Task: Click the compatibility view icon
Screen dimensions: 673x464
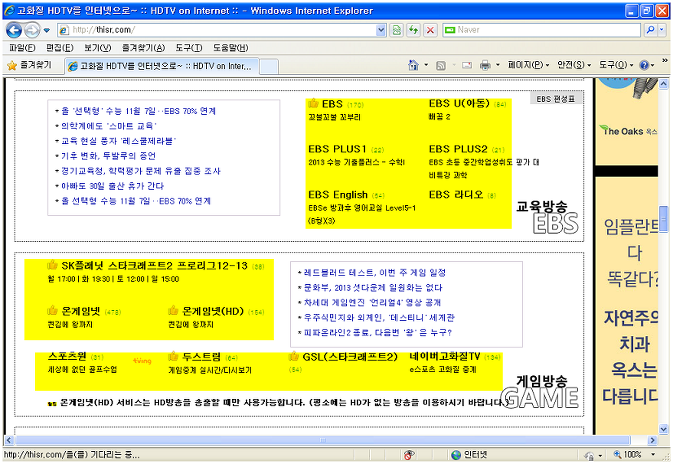Action: point(397,30)
